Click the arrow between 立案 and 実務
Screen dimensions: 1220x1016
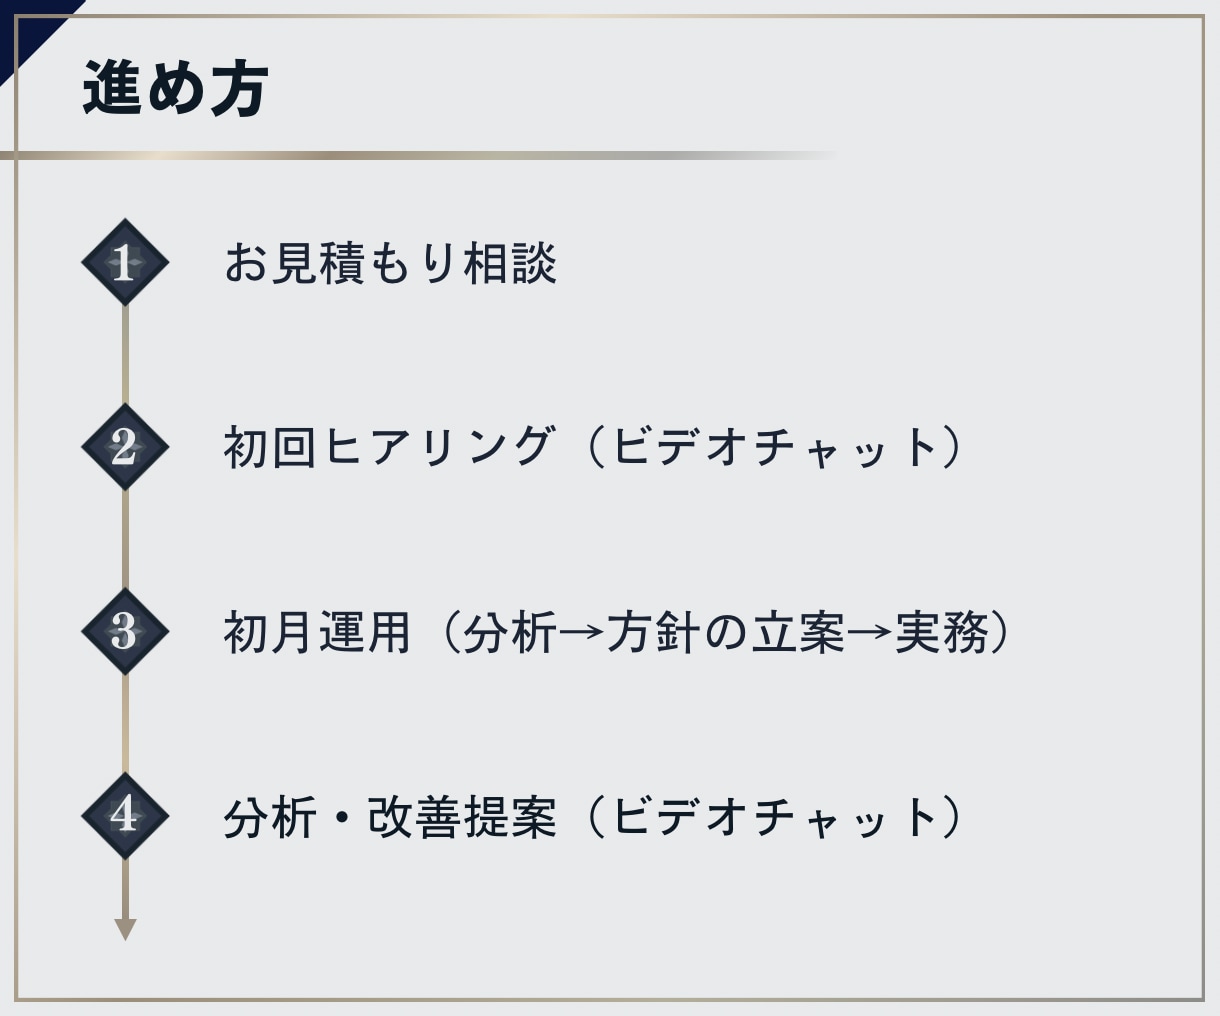pyautogui.click(x=869, y=633)
